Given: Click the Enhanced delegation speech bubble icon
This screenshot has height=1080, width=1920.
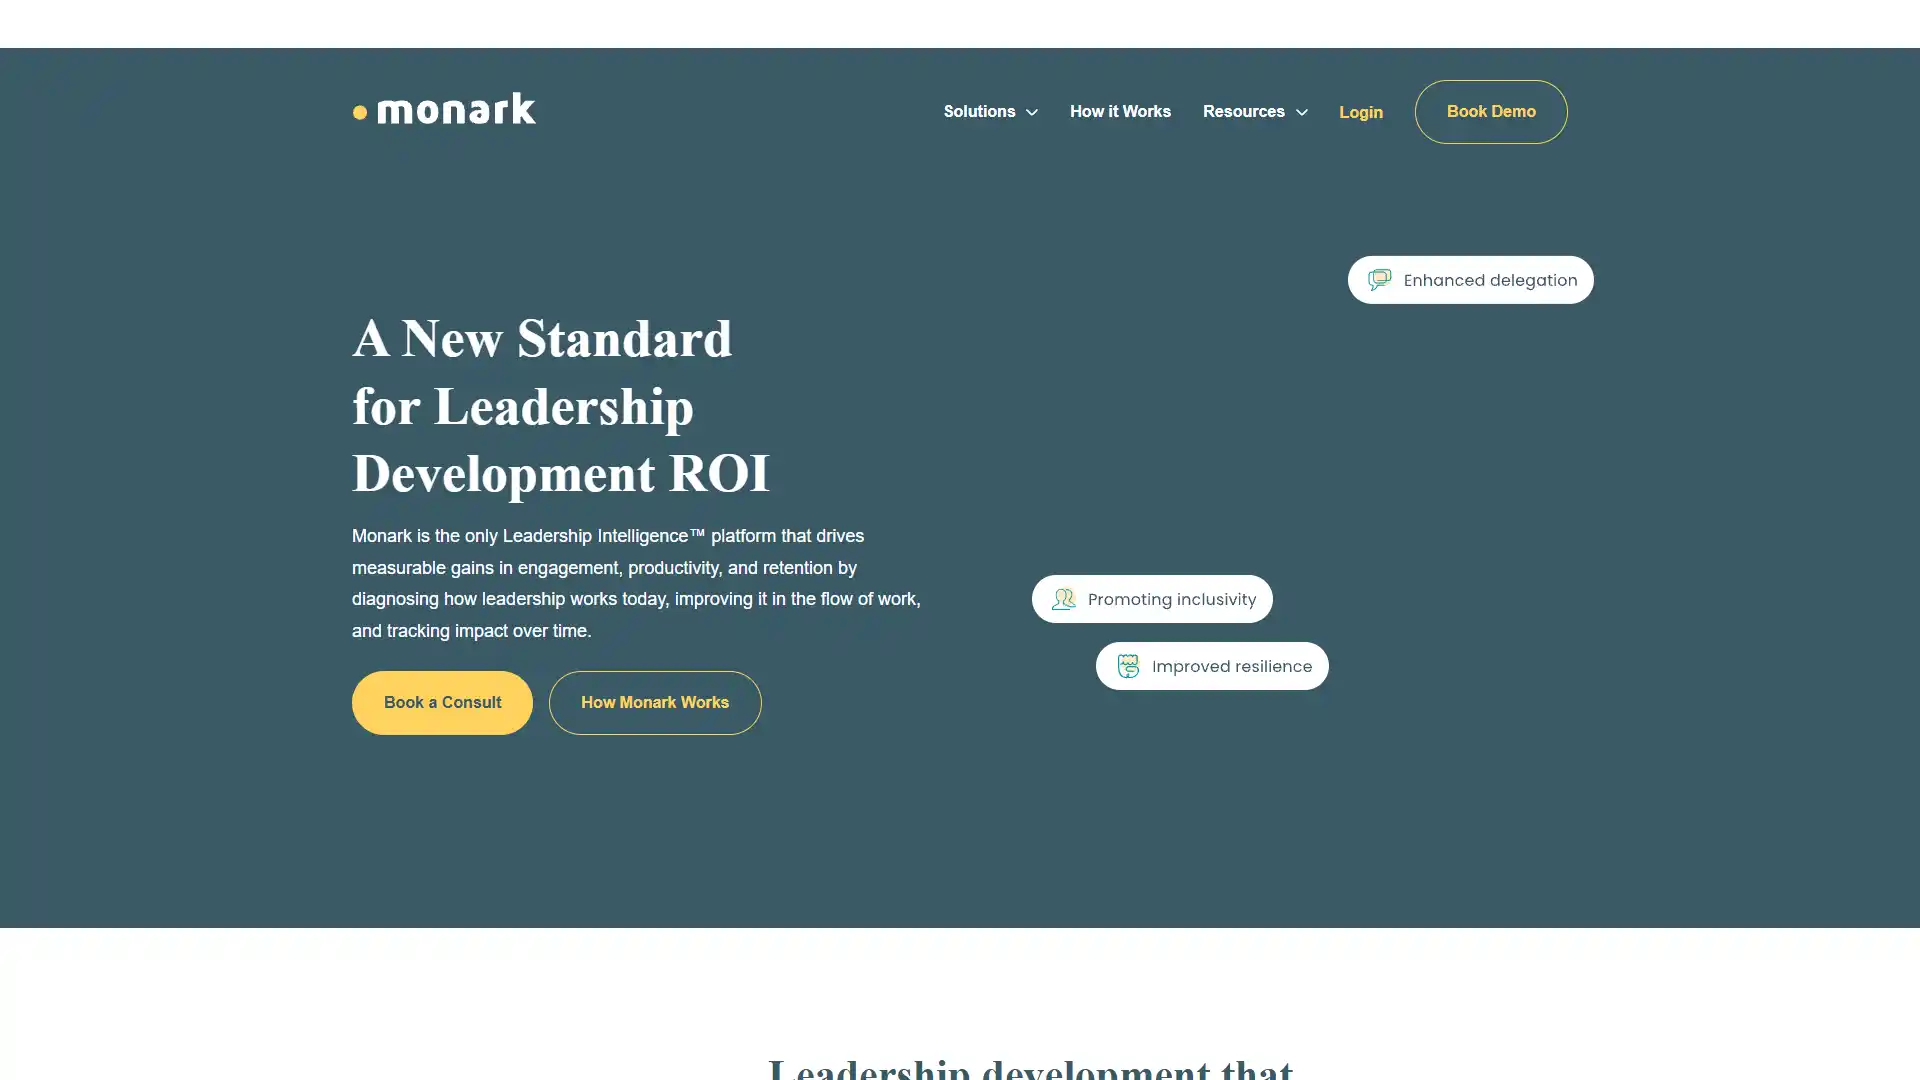Looking at the screenshot, I should [1379, 280].
